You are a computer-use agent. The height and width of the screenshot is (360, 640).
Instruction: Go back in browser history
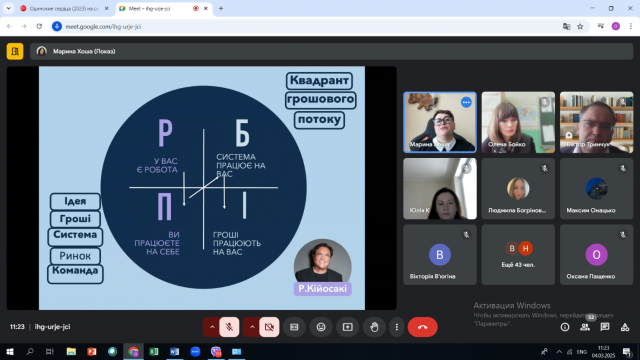point(9,26)
